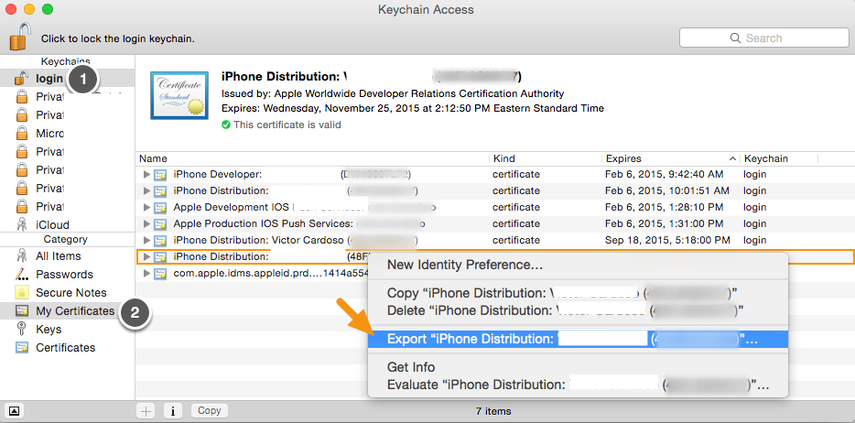Click Victor Cardoso certificate row icon
This screenshot has width=855, height=423.
[160, 240]
